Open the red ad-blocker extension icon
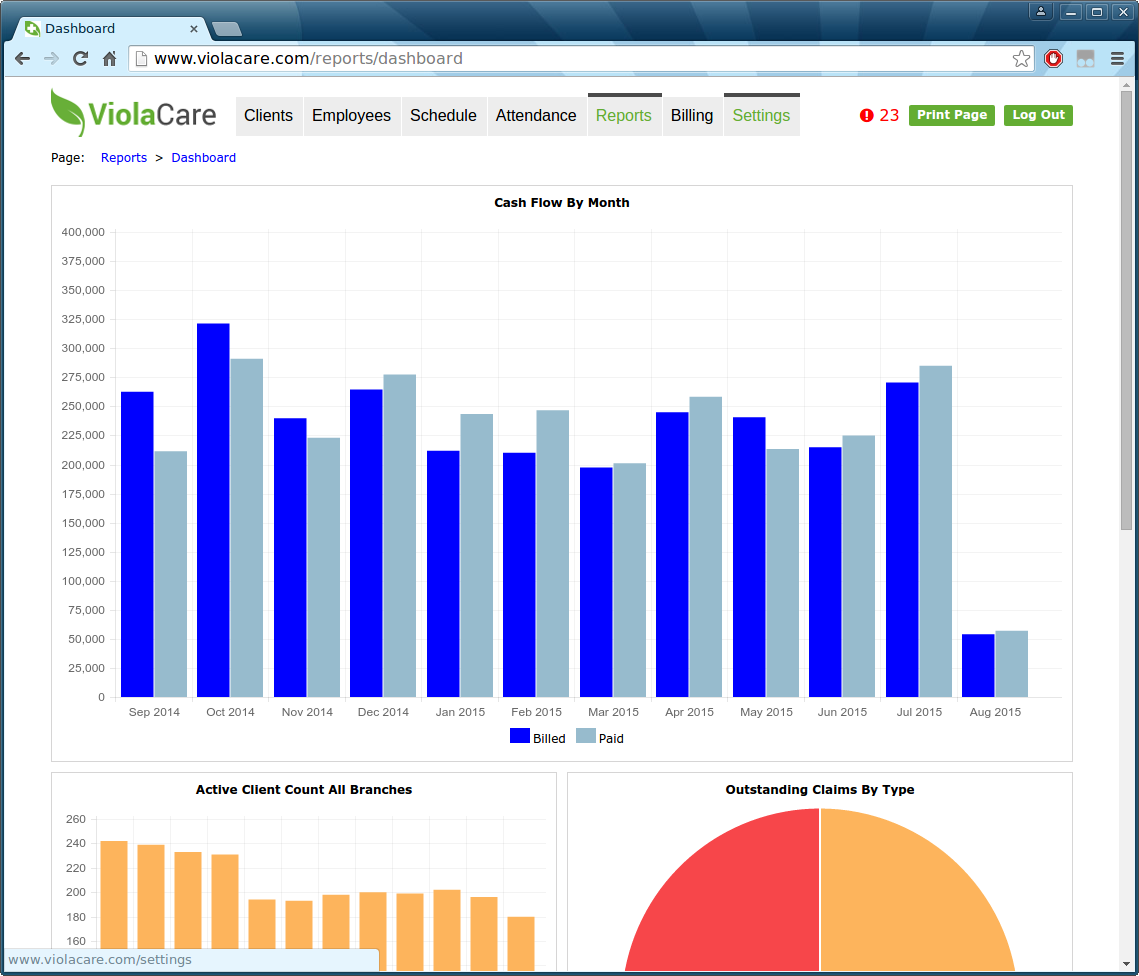The height and width of the screenshot is (976, 1139). pyautogui.click(x=1053, y=59)
